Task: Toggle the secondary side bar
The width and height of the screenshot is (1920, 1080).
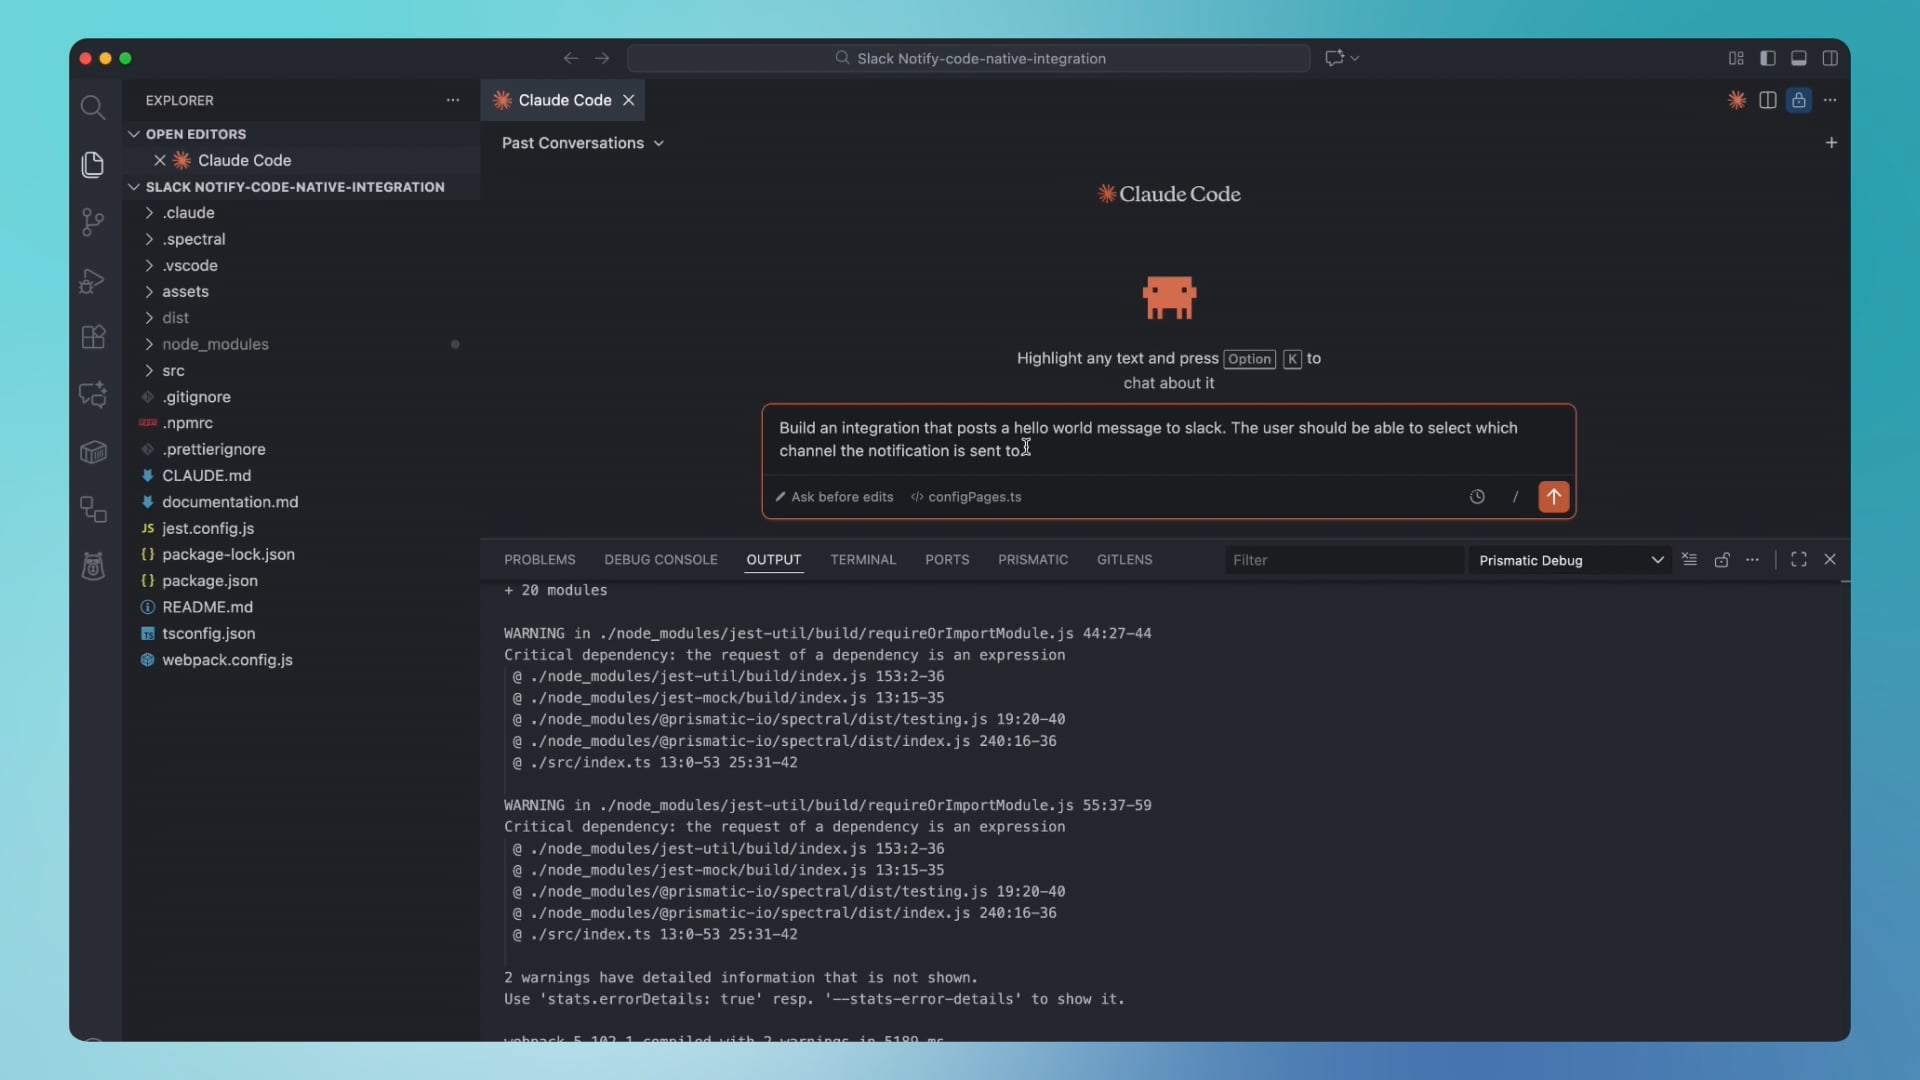Action: point(1829,58)
